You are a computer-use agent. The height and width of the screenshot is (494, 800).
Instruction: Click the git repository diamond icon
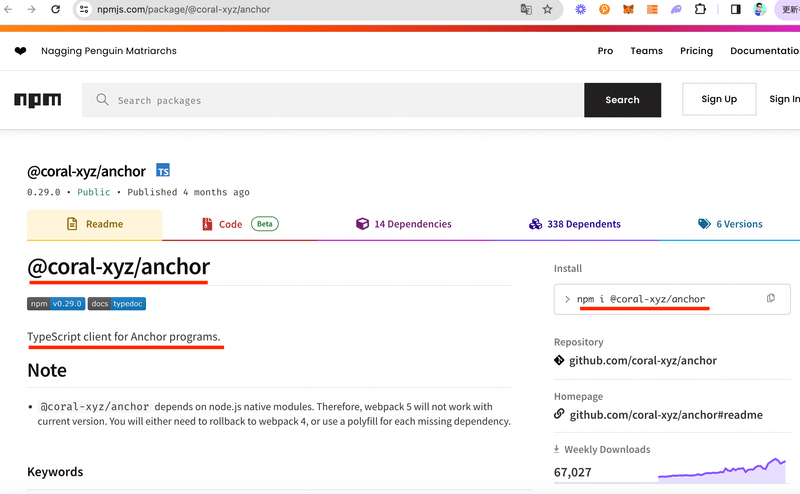pyautogui.click(x=559, y=360)
